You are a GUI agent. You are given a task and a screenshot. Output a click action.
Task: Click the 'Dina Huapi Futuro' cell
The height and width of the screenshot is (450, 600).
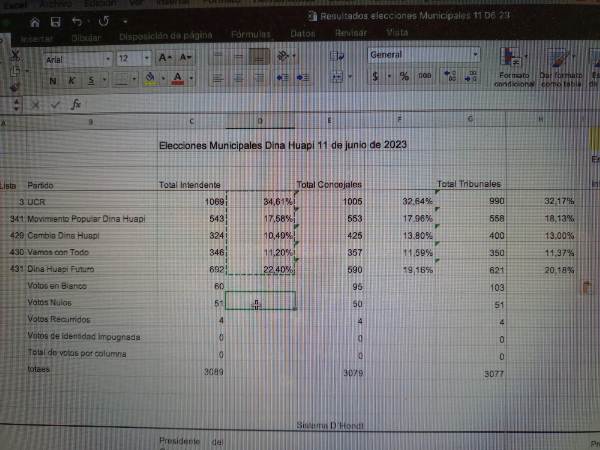click(91, 269)
